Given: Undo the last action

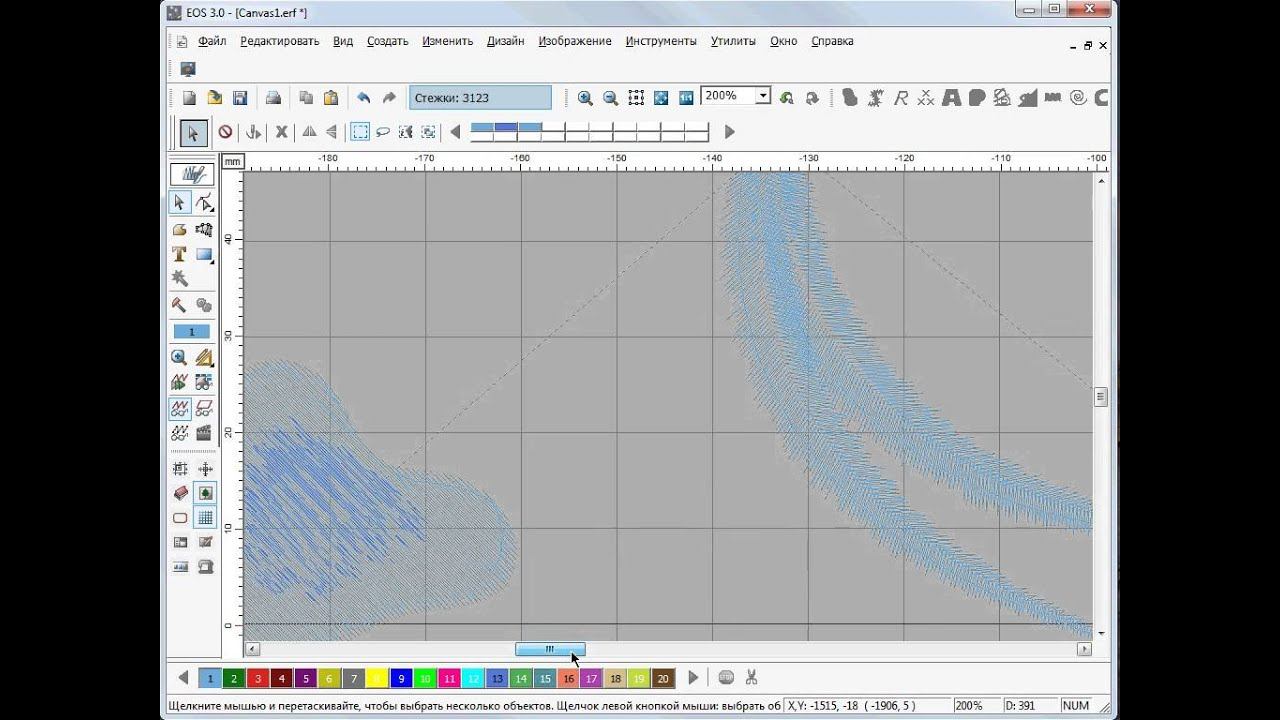Looking at the screenshot, I should (364, 97).
